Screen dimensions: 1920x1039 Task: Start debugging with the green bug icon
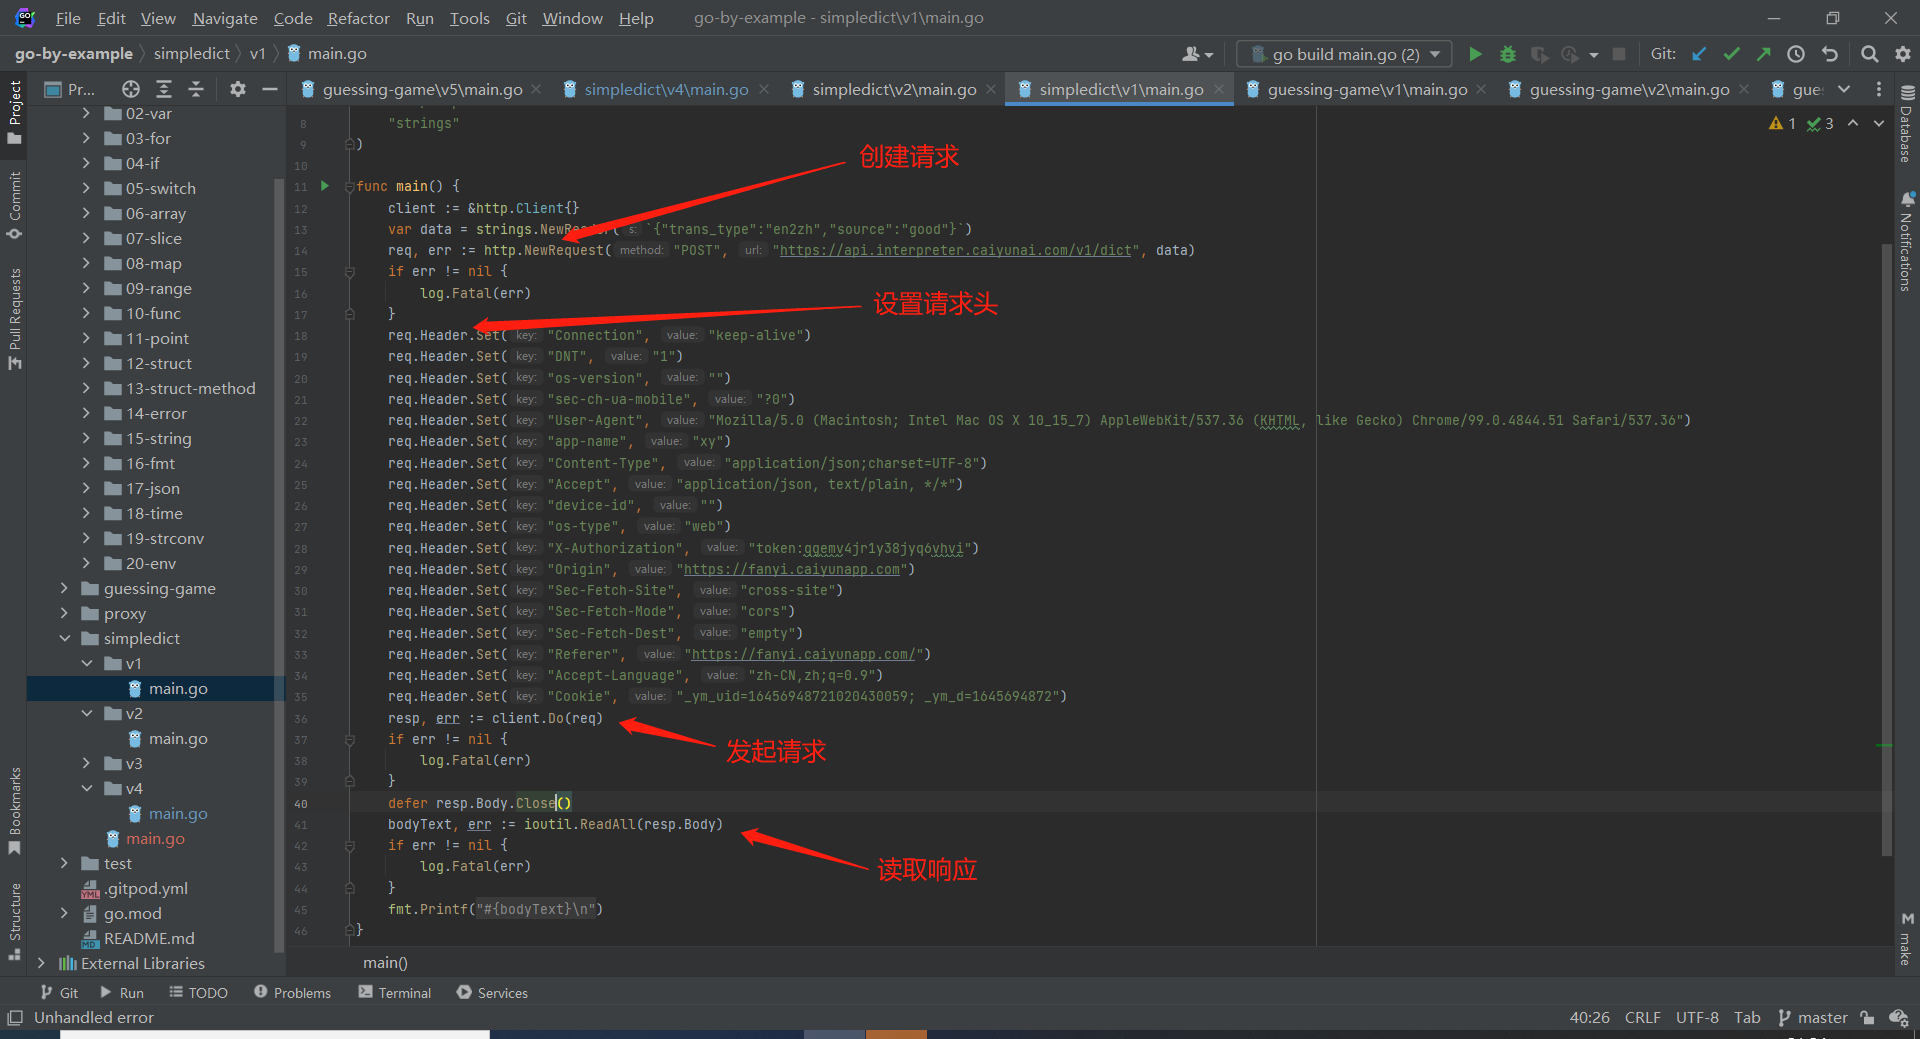coord(1508,54)
